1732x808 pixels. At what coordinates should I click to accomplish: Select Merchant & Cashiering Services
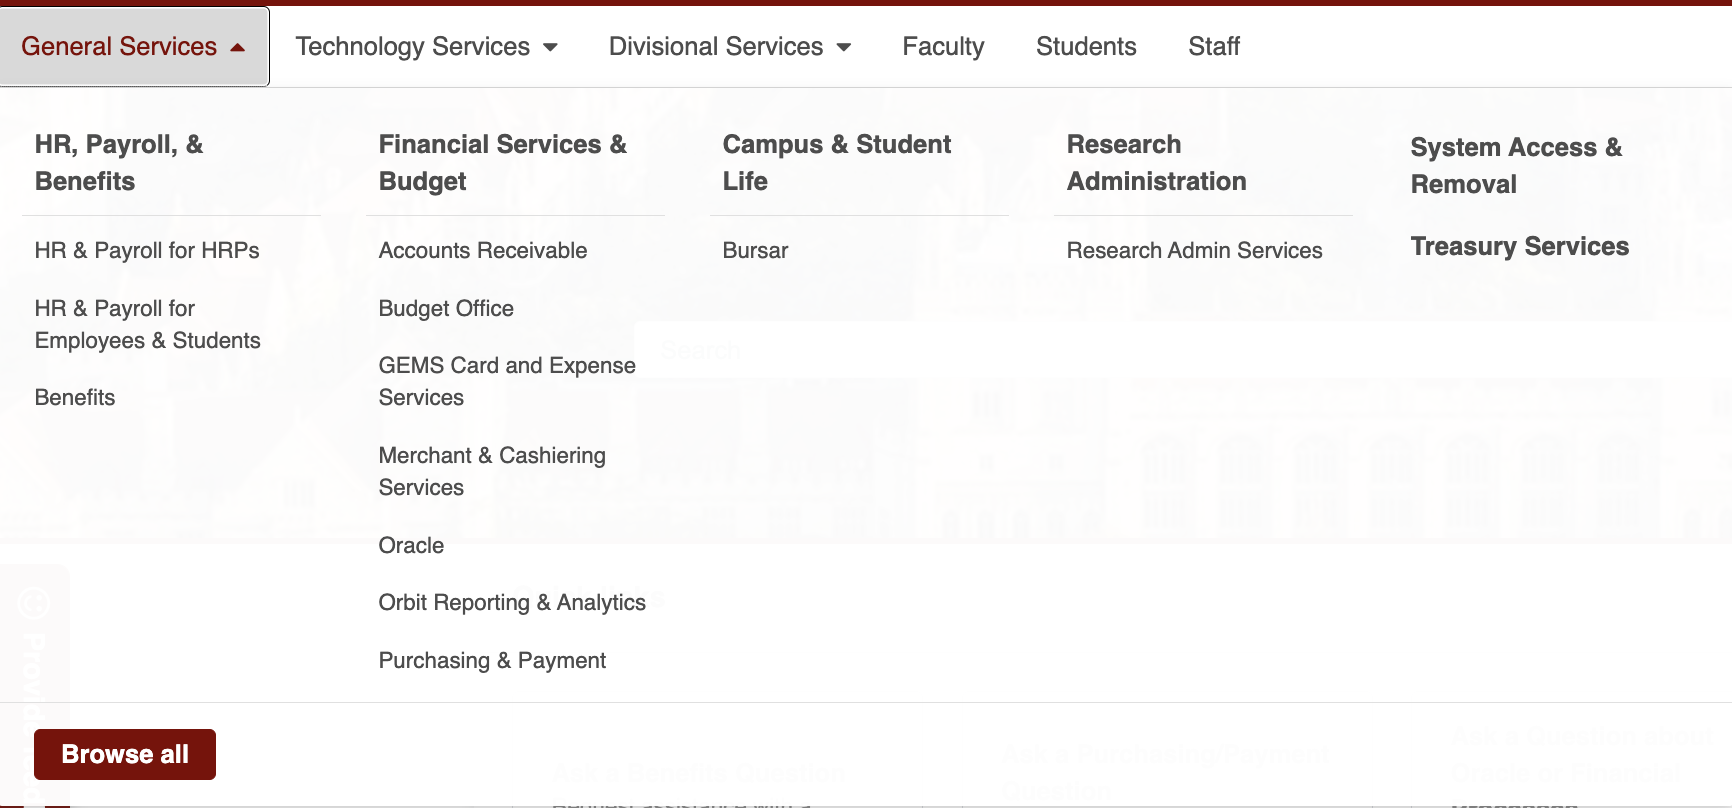pyautogui.click(x=491, y=471)
